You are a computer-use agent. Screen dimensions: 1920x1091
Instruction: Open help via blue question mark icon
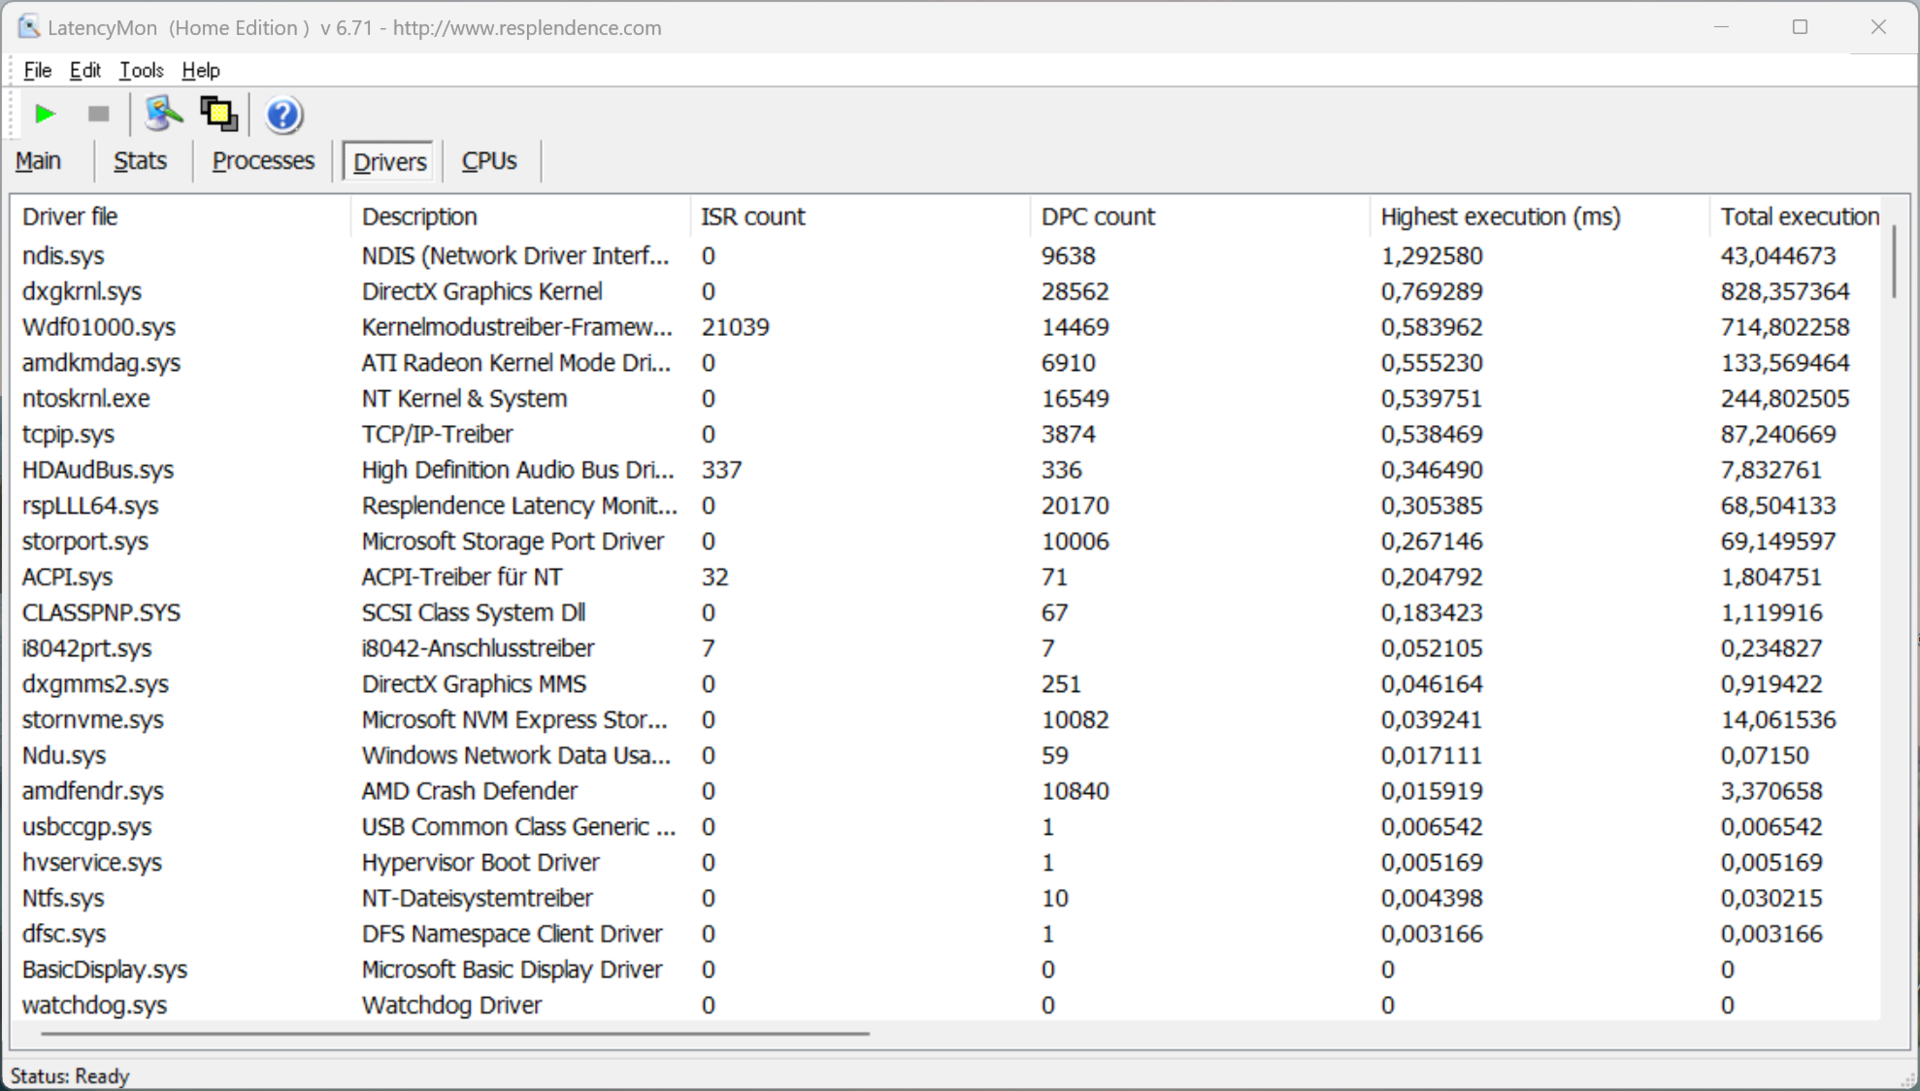[x=283, y=115]
